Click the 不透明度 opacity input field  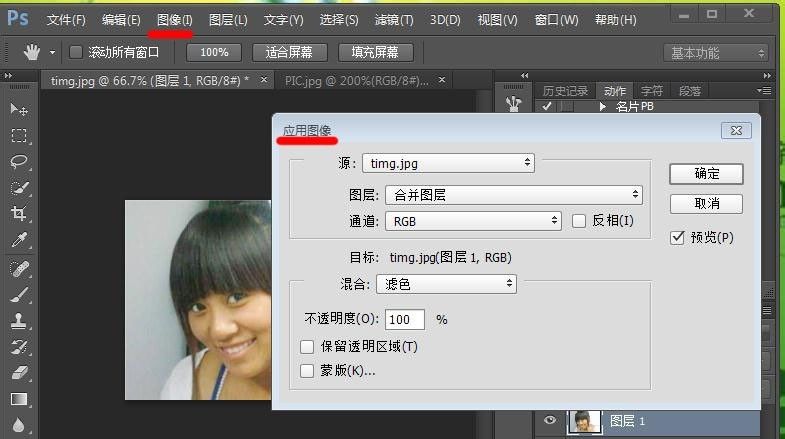click(x=405, y=320)
